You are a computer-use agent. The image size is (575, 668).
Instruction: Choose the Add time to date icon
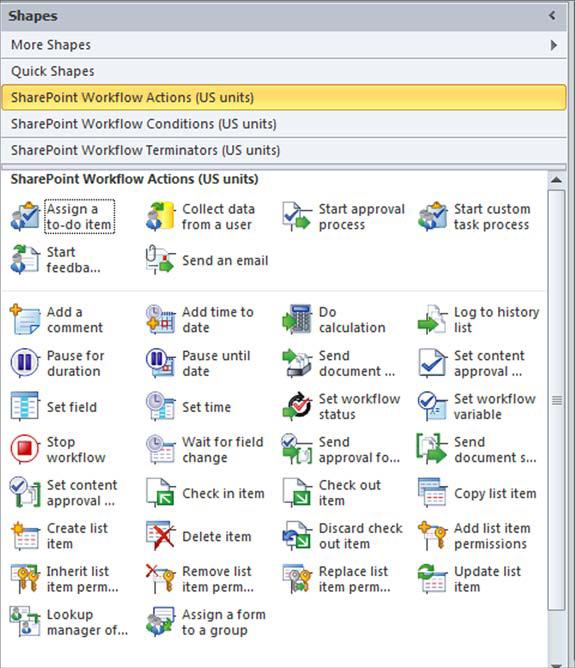160,320
